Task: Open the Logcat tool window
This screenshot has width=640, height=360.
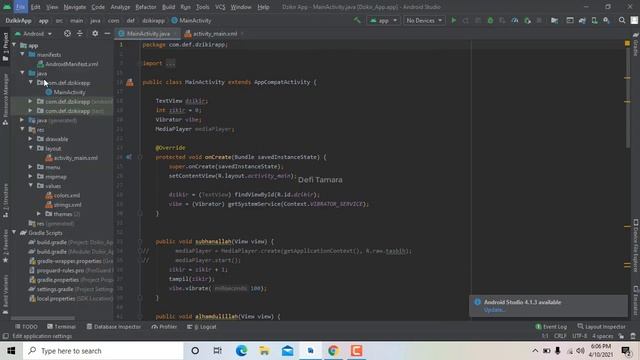Action: (202, 327)
